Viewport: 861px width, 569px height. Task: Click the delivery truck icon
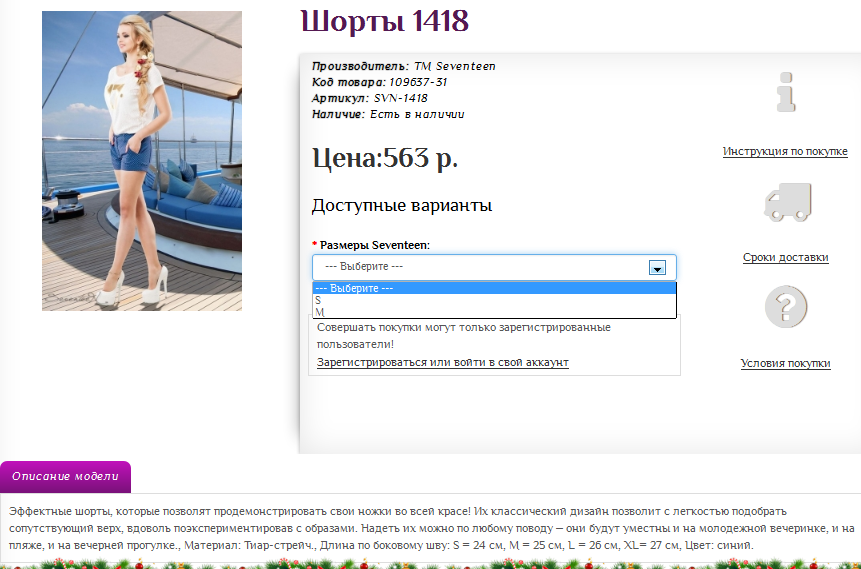[x=787, y=202]
